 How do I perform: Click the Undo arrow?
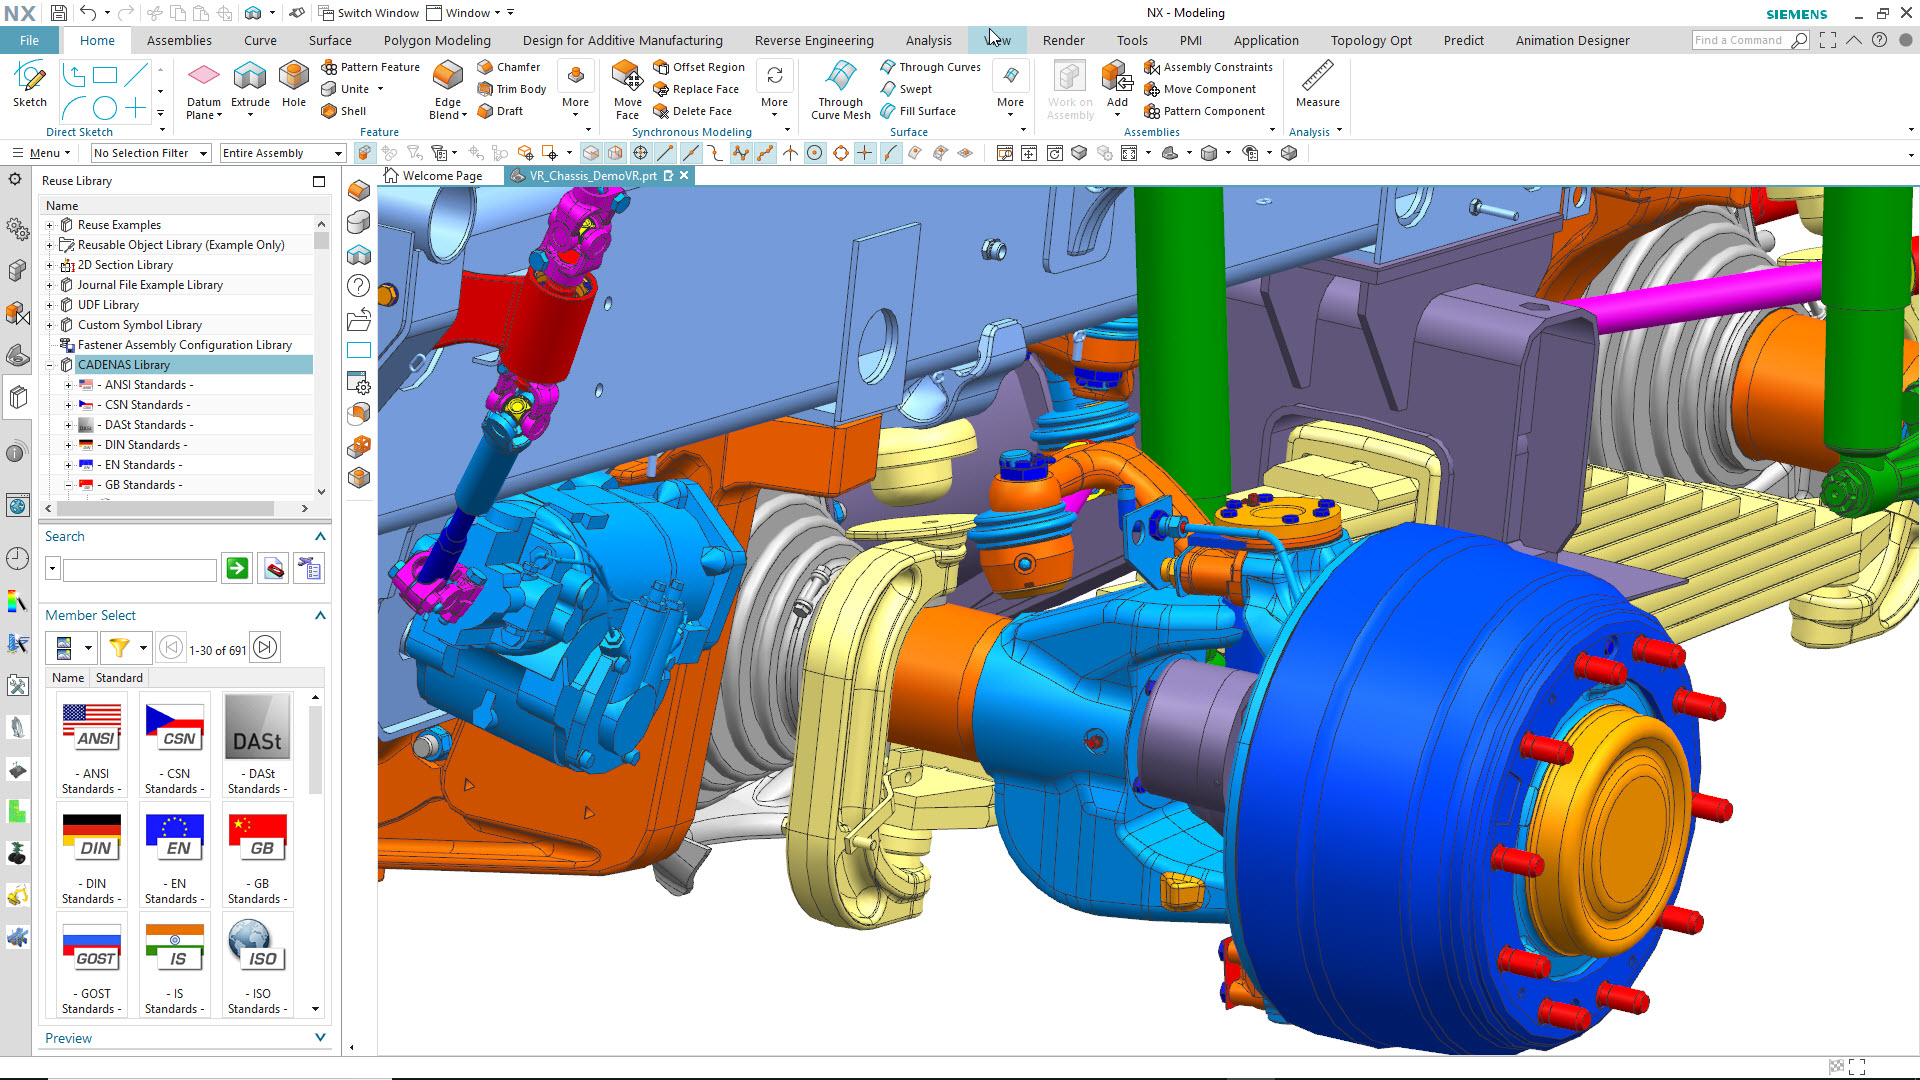[x=88, y=13]
